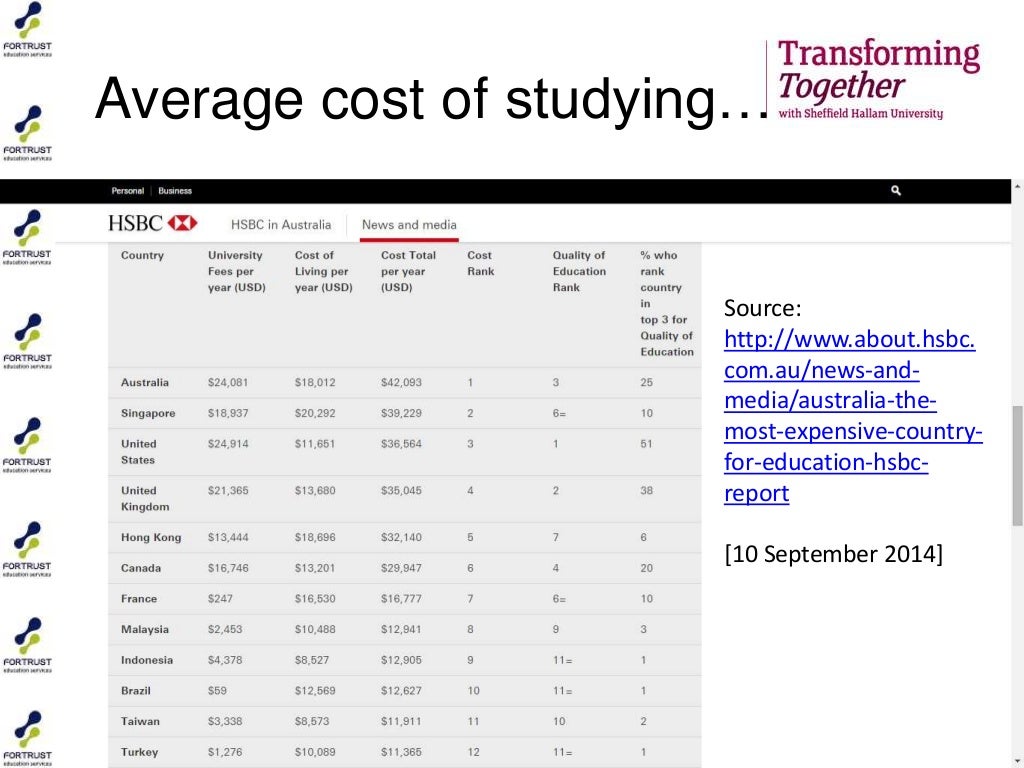Open the Business link in top bar
Image resolution: width=1024 pixels, height=768 pixels.
coord(175,191)
